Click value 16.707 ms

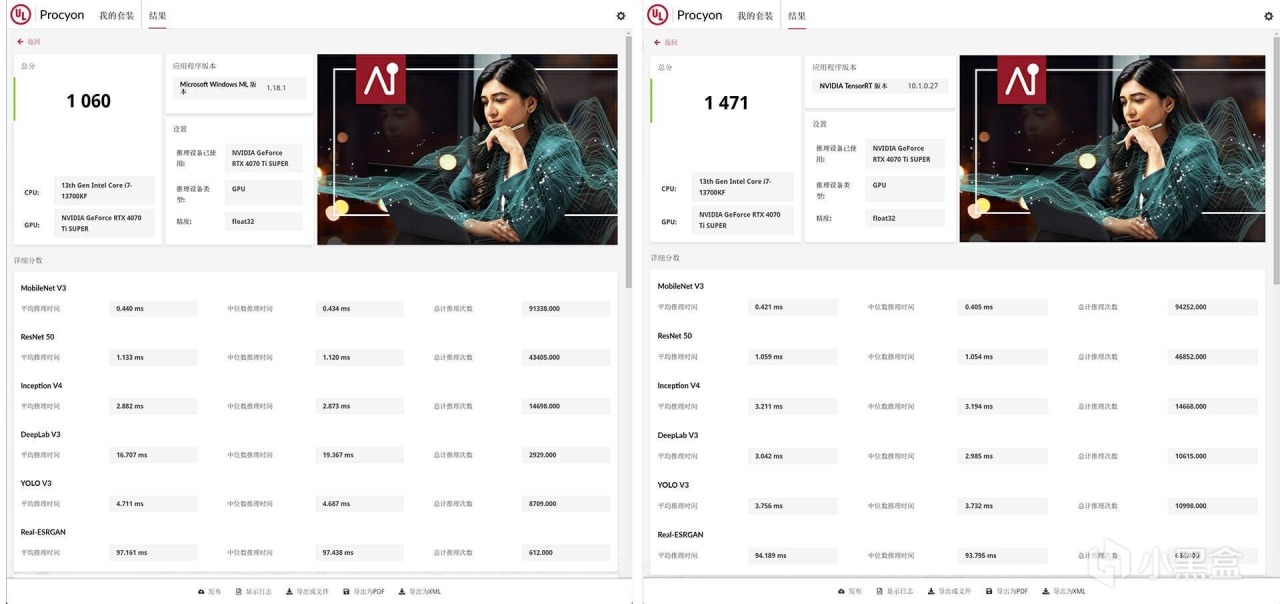153,455
